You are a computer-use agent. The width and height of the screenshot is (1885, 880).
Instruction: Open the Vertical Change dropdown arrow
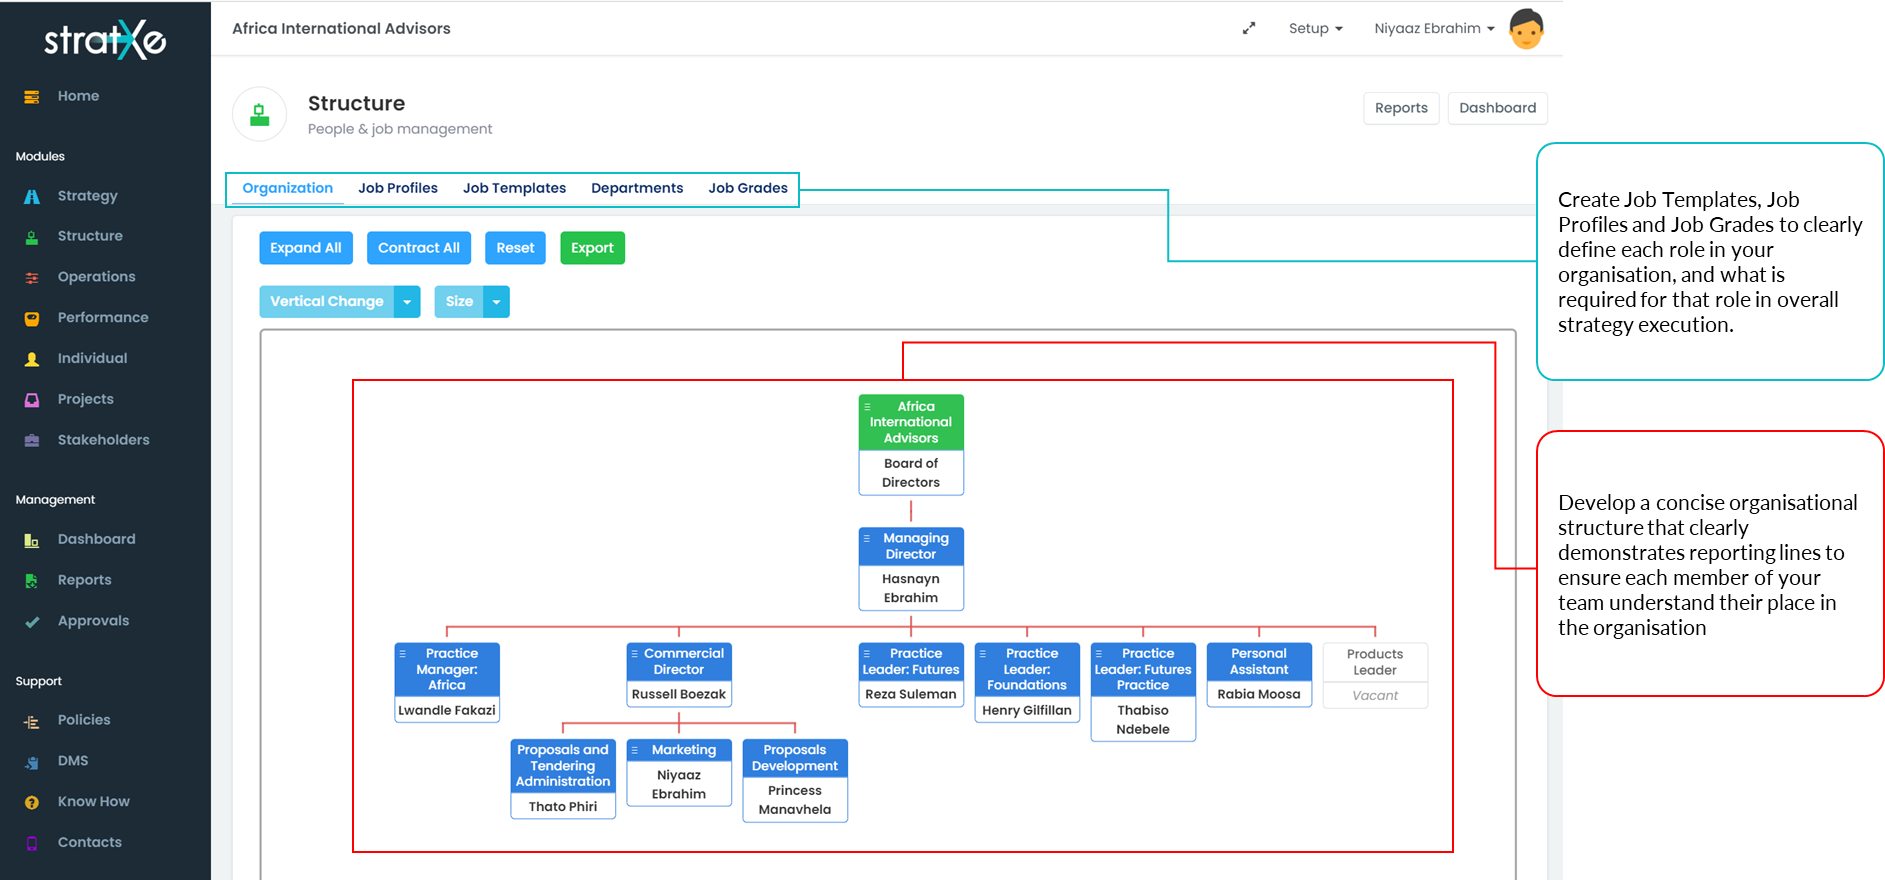click(x=407, y=302)
